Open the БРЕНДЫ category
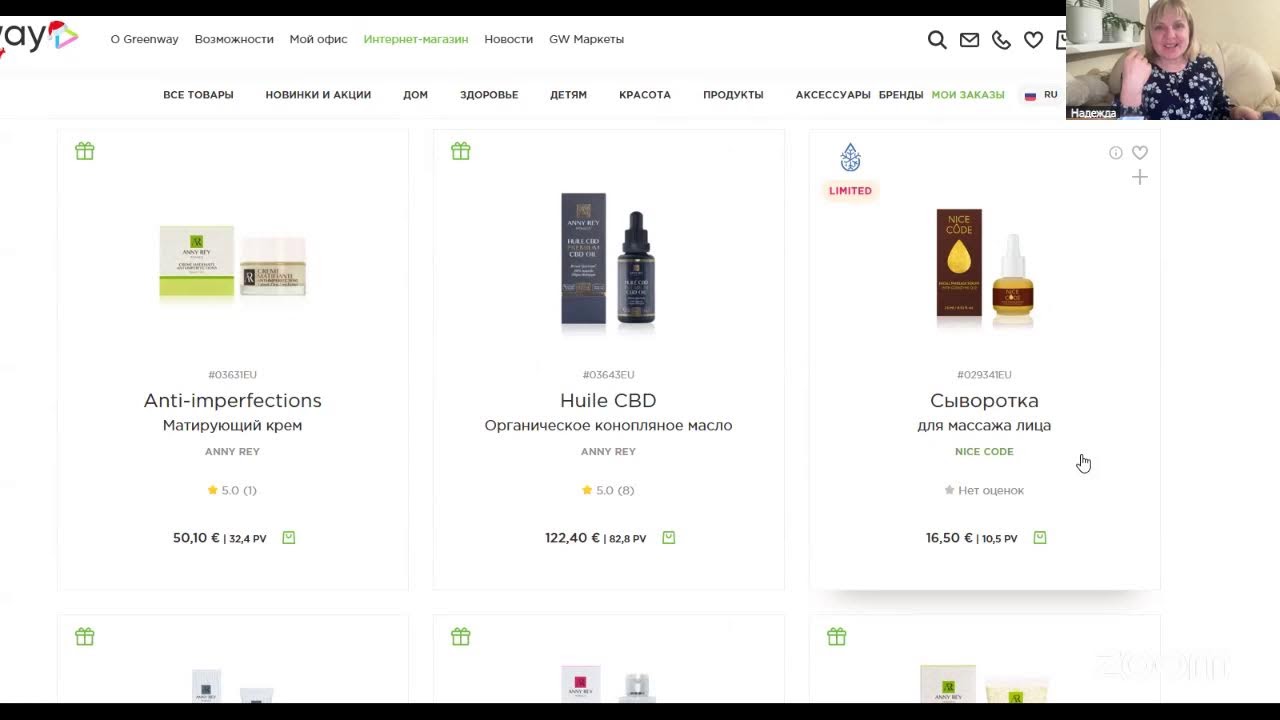 (x=901, y=95)
